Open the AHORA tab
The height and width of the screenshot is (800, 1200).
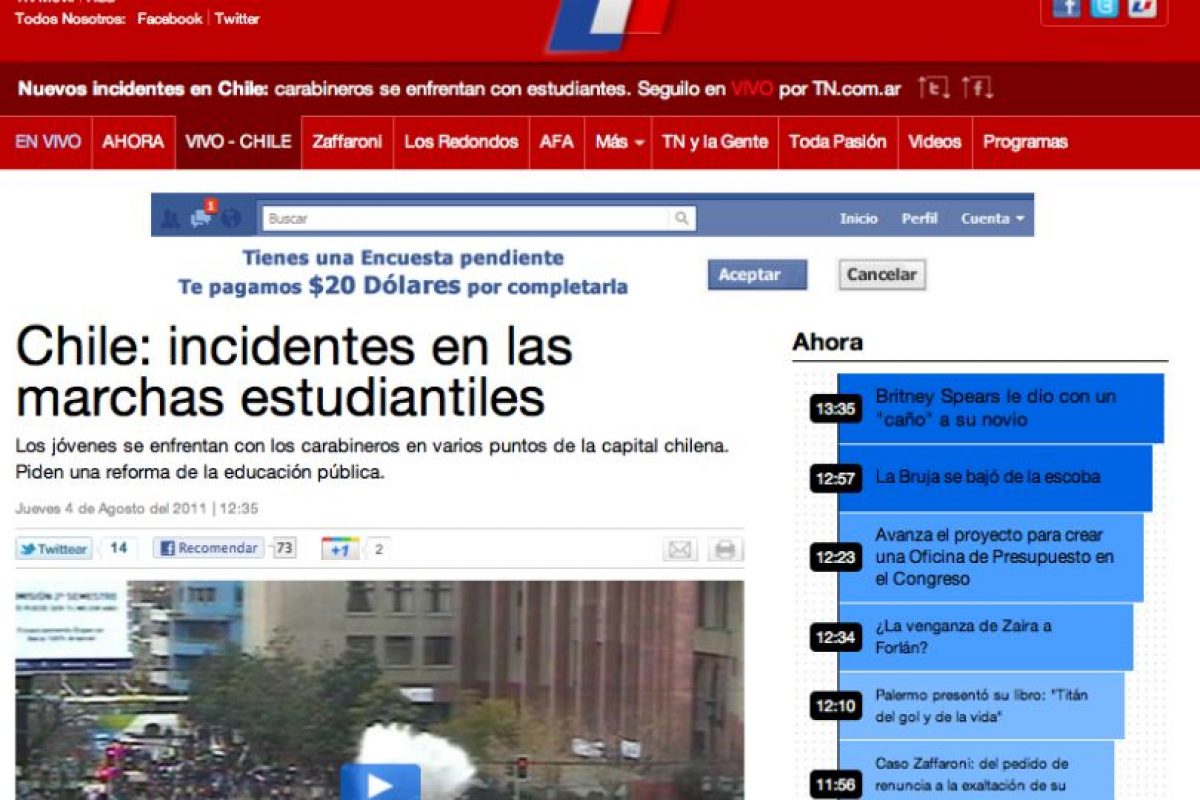(133, 142)
